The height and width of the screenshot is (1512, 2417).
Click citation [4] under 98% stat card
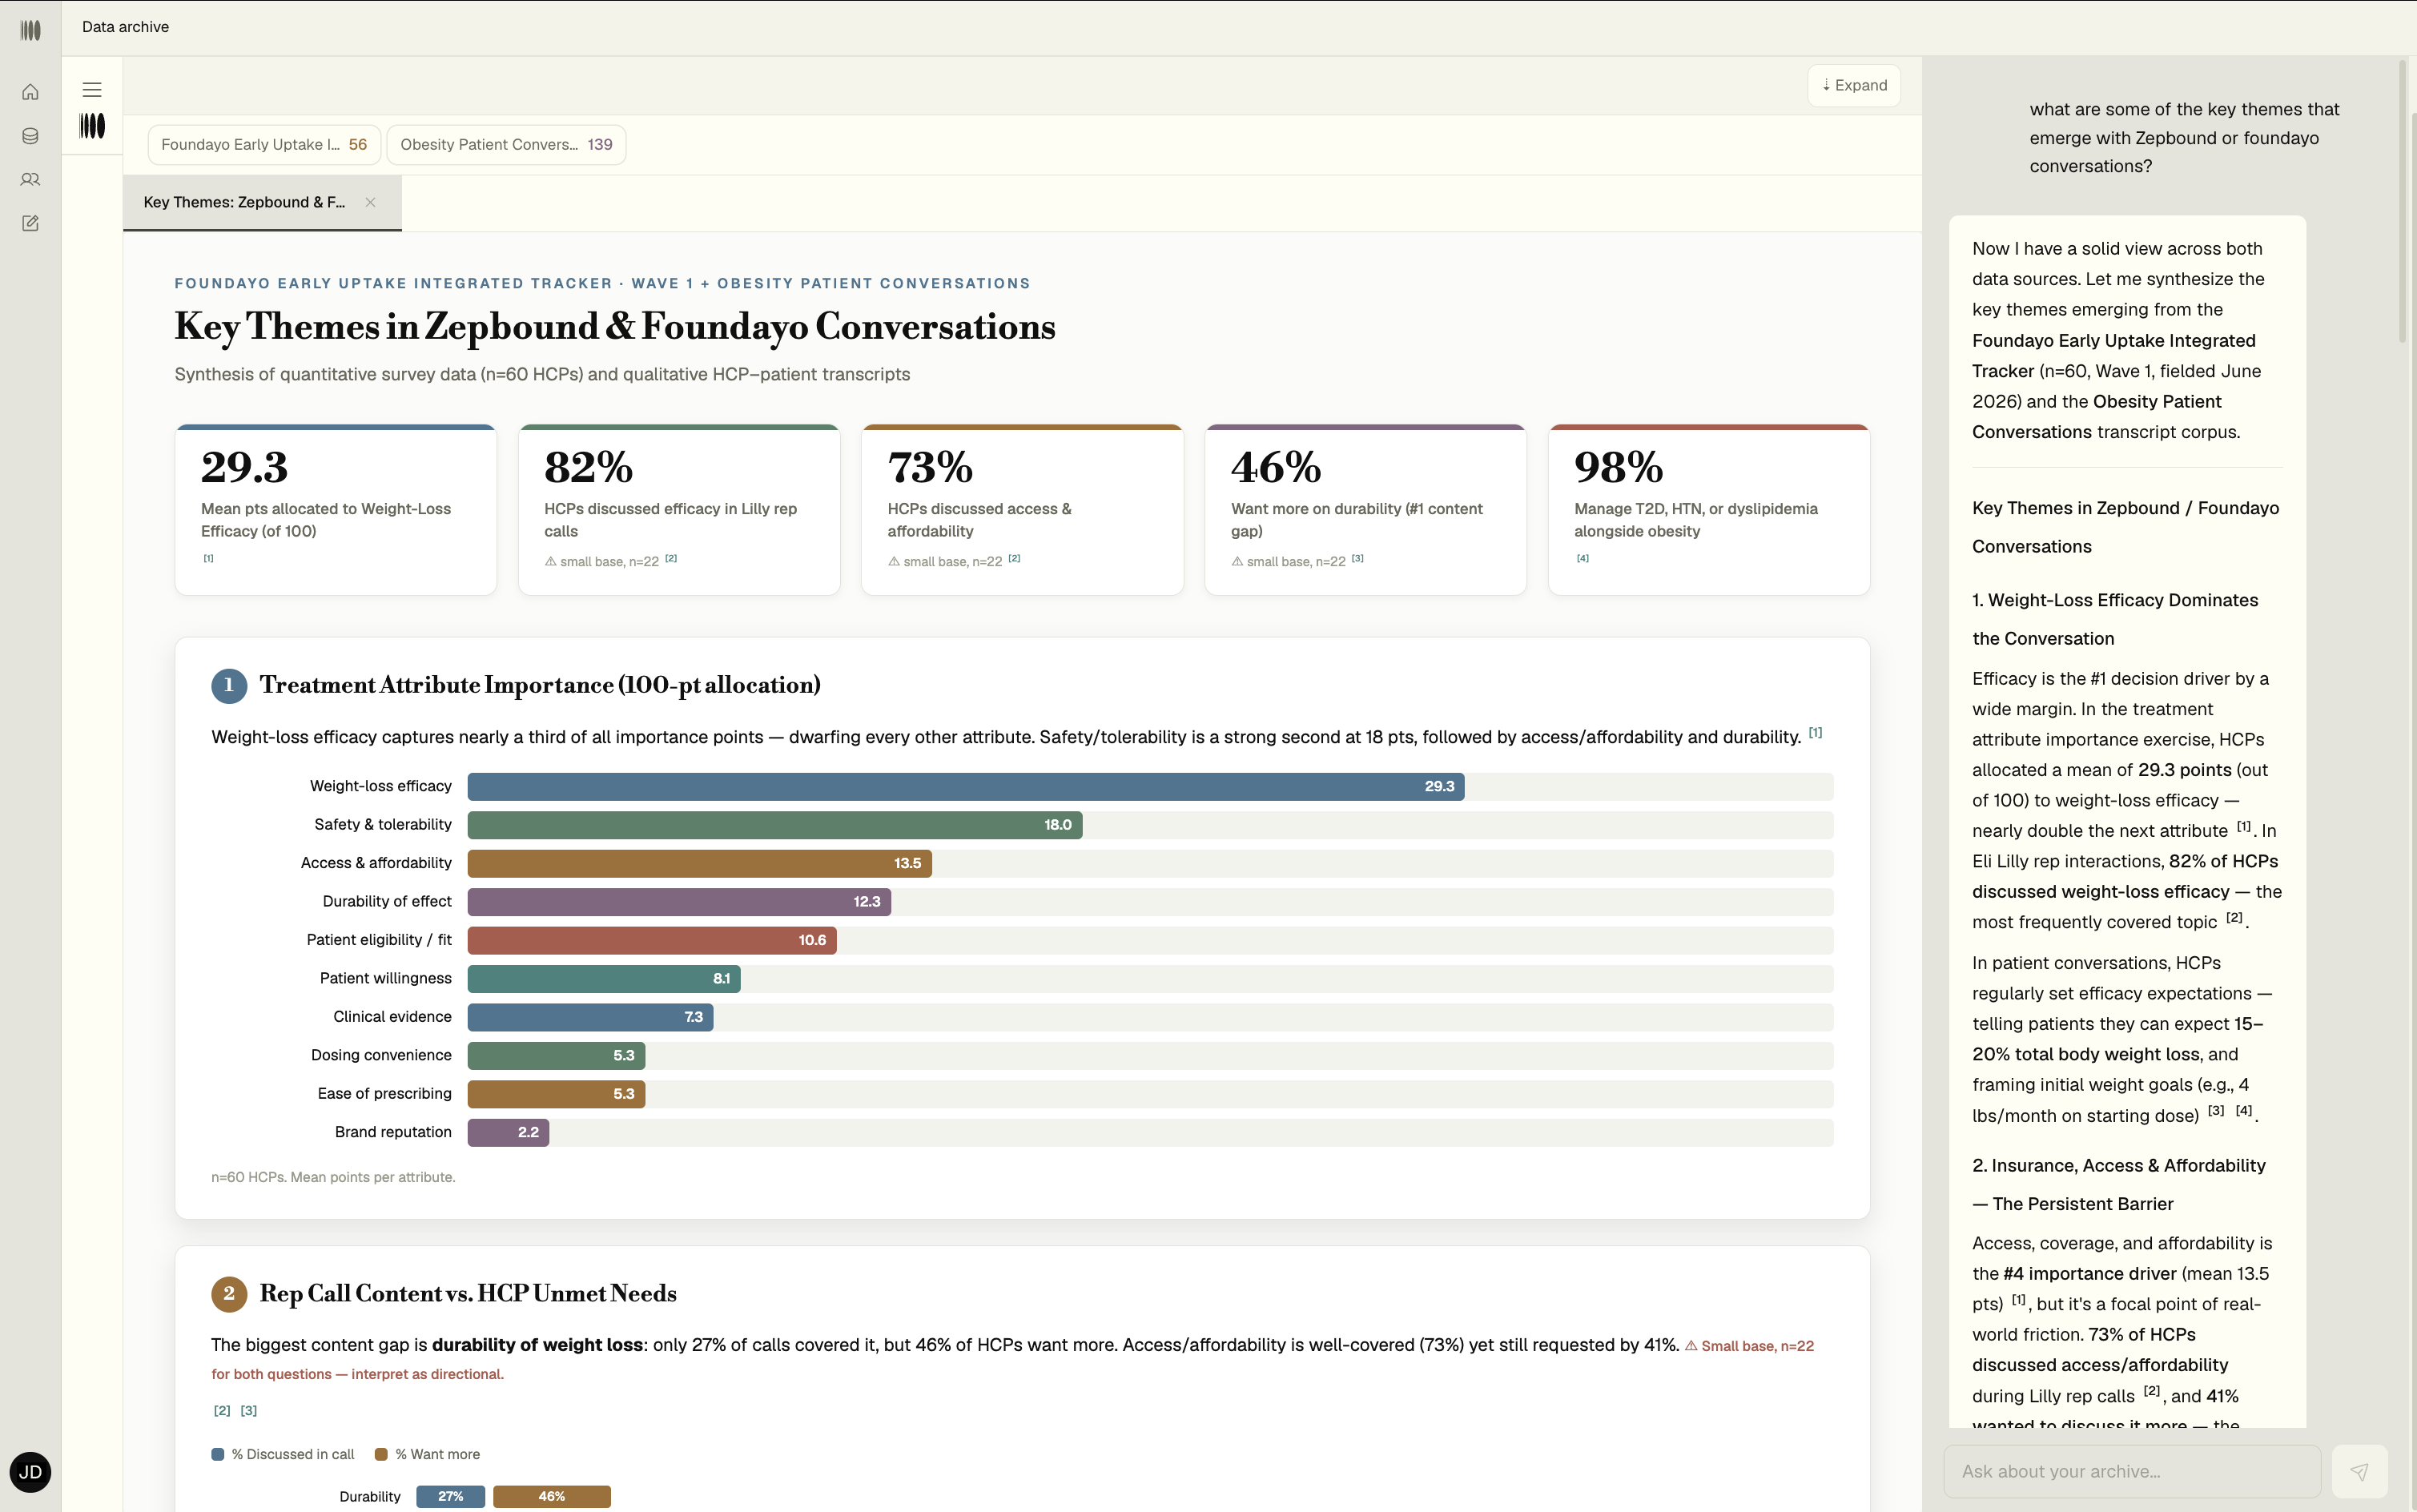1582,558
